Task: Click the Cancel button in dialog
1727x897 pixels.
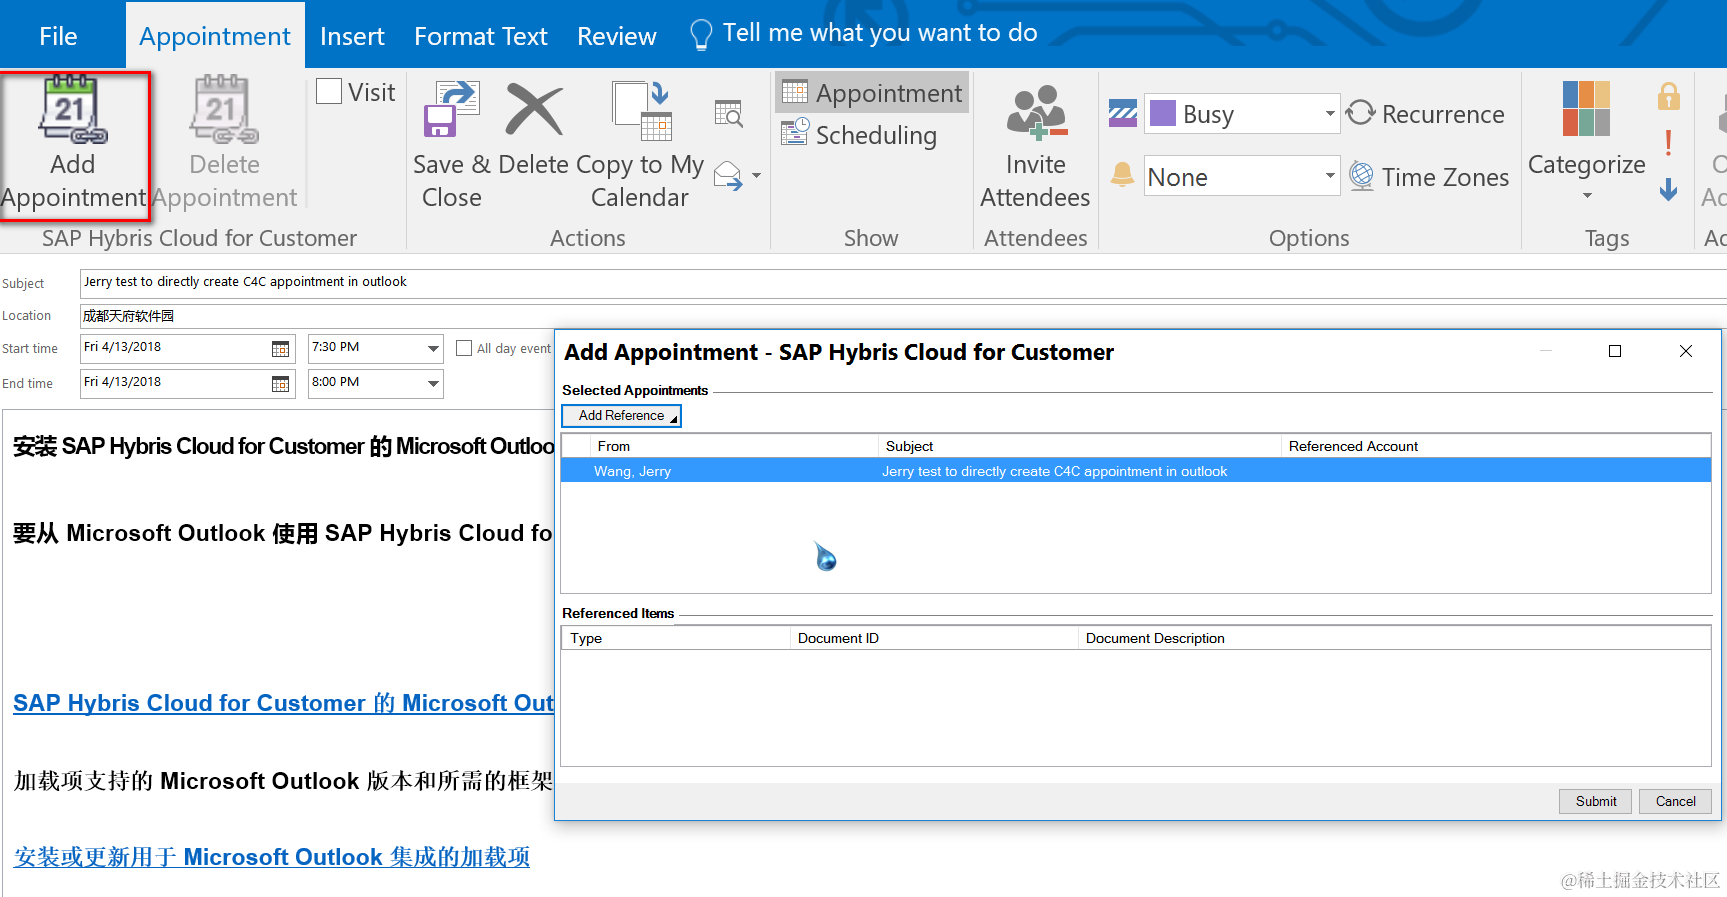Action: pyautogui.click(x=1675, y=801)
